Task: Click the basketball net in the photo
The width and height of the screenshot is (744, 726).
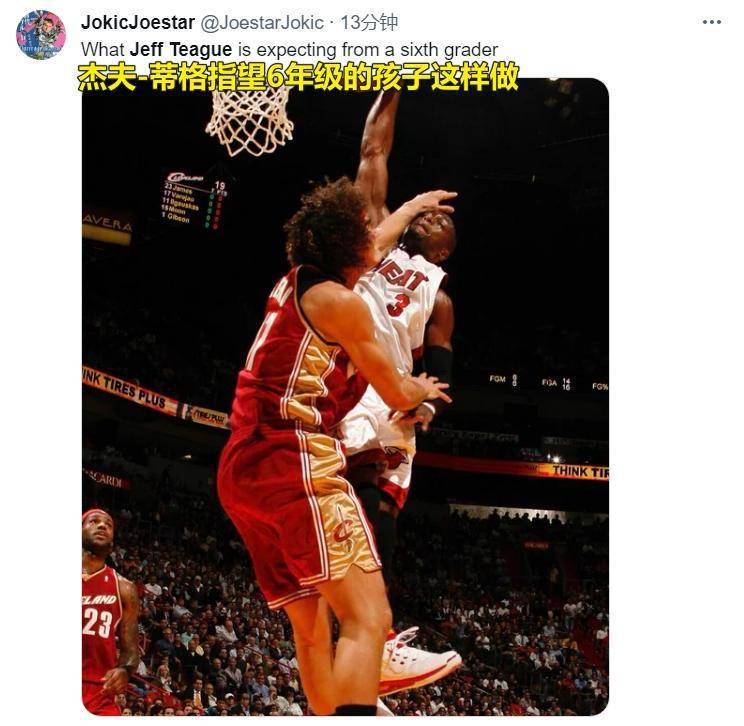Action: coord(249,121)
